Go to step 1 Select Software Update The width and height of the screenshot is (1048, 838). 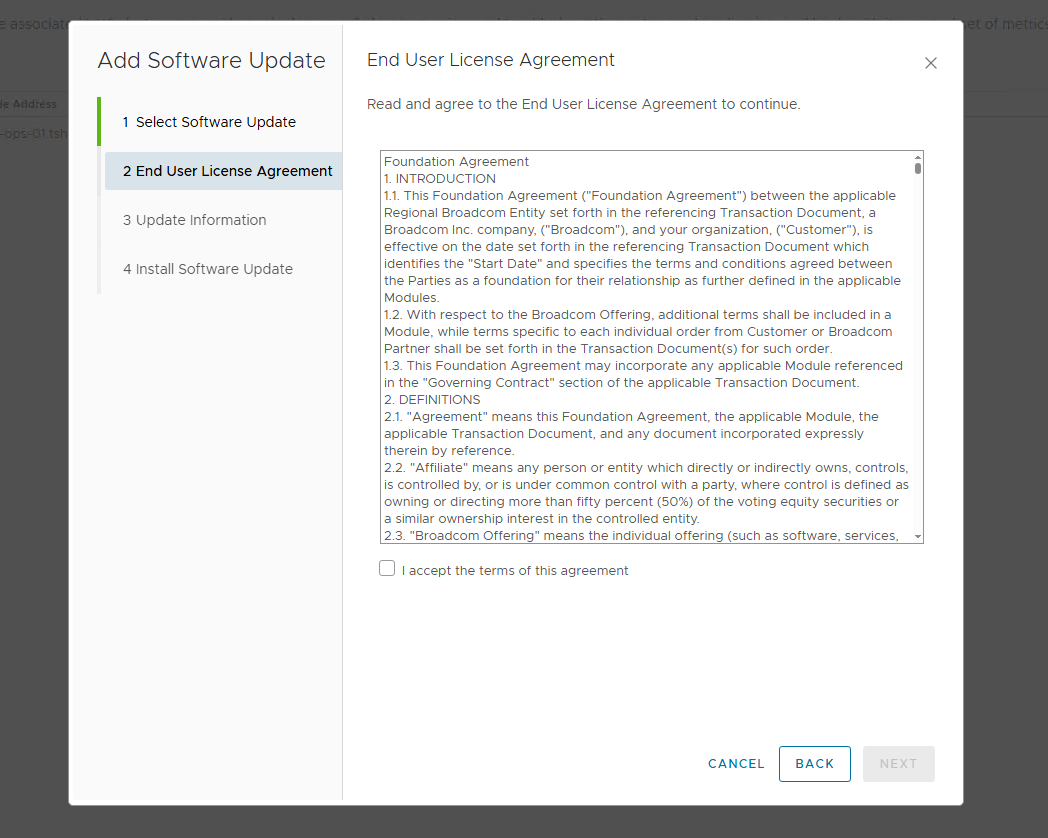216,122
